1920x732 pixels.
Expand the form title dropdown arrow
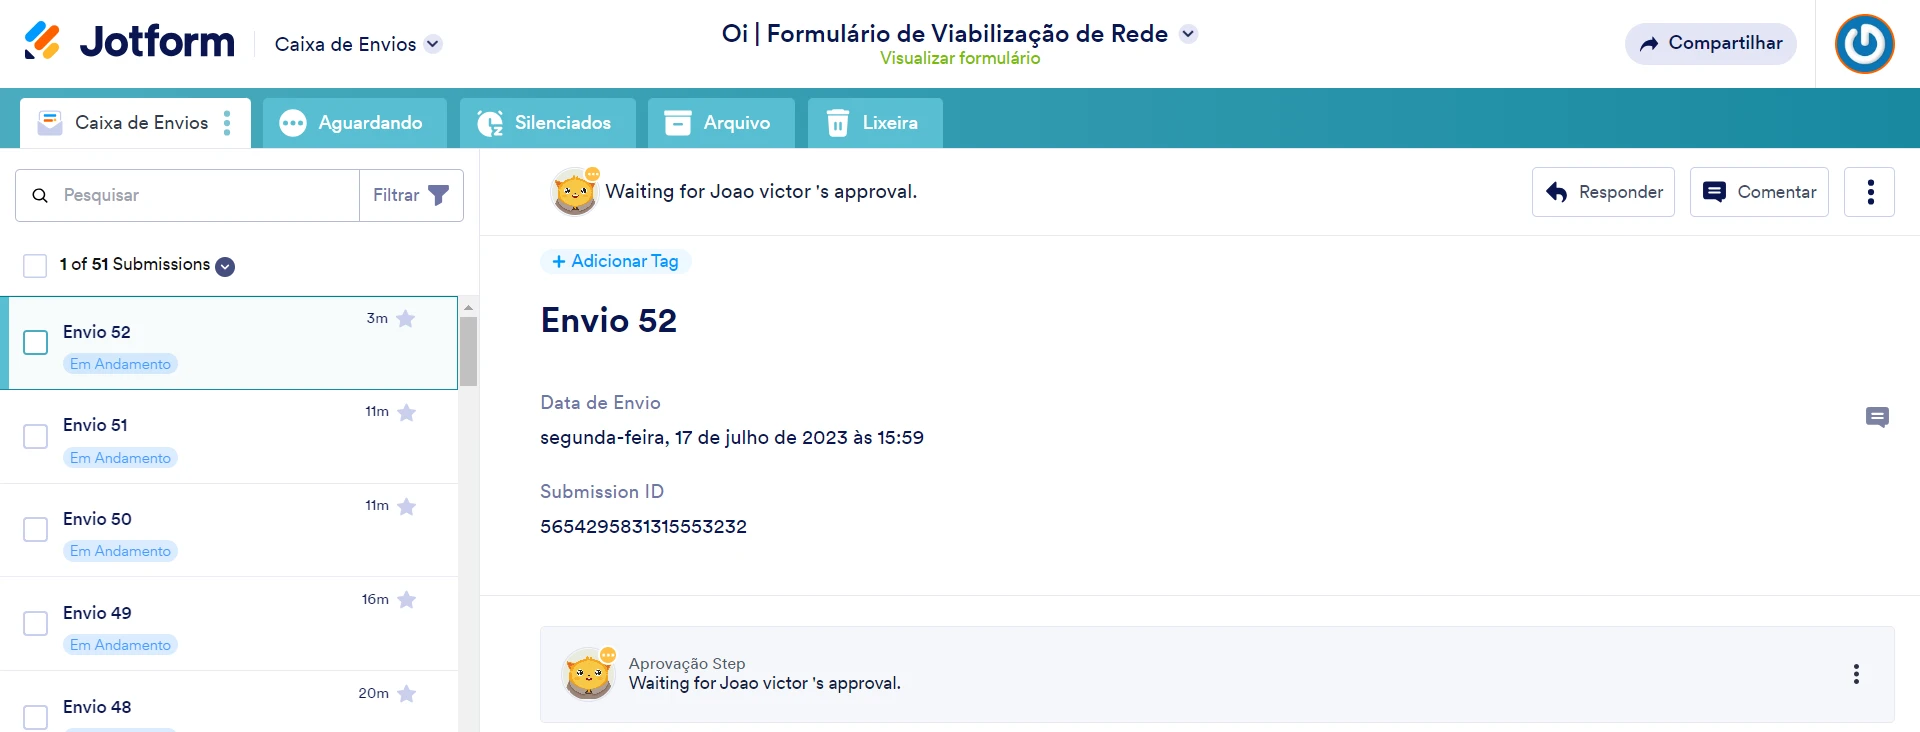1188,34
